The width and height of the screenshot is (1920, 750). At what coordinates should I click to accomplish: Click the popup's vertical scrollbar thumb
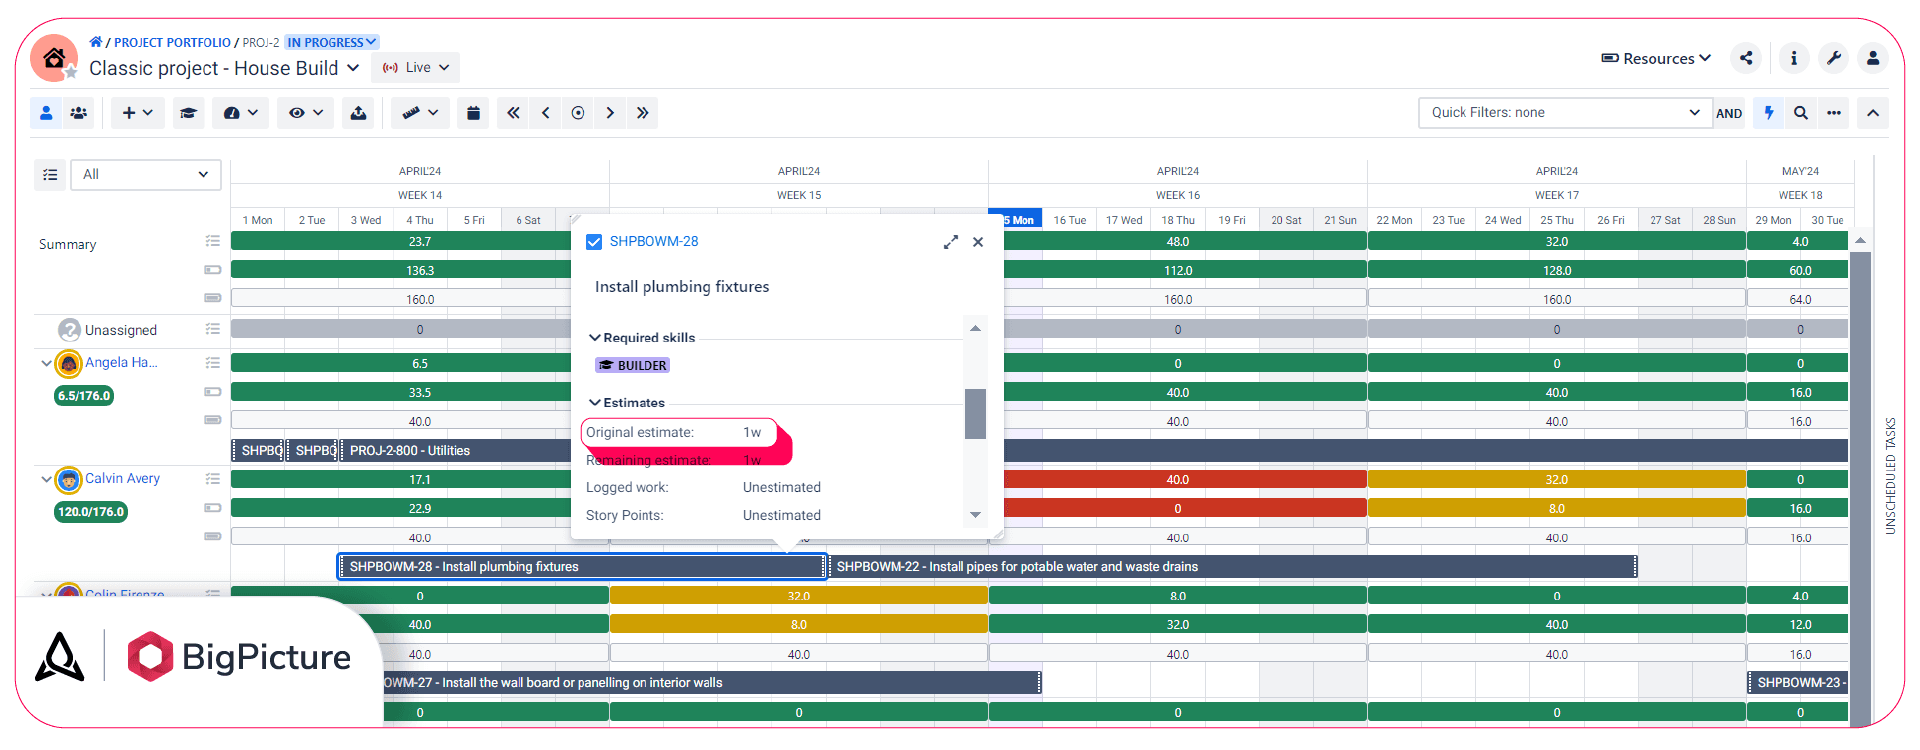coord(975,413)
